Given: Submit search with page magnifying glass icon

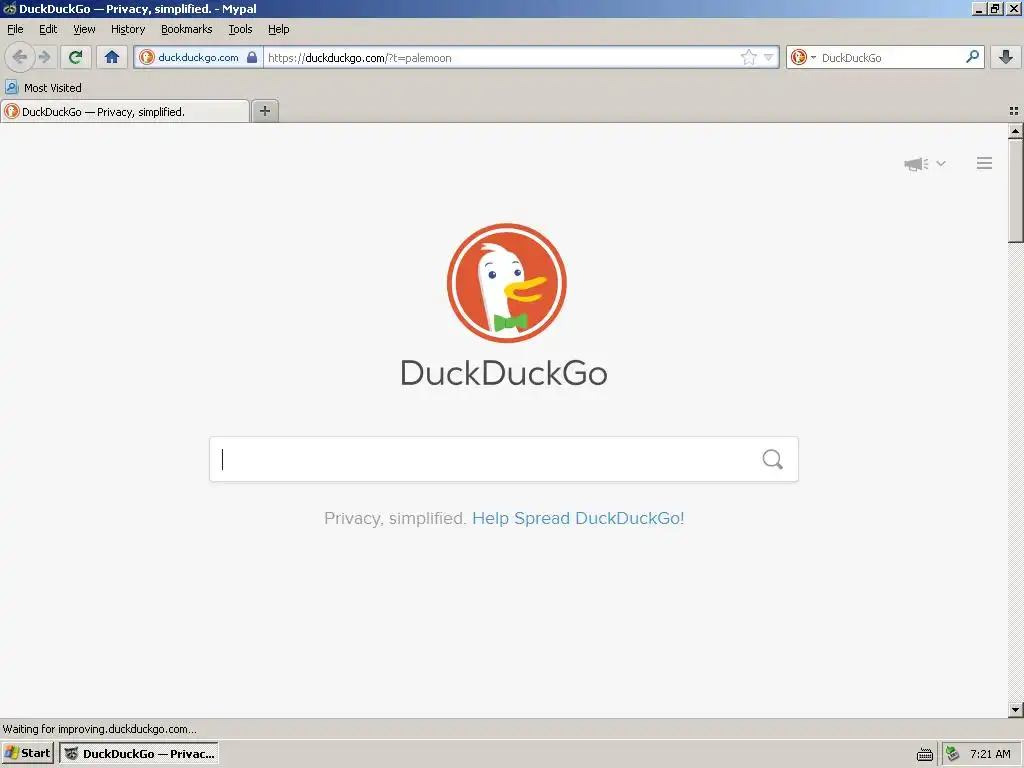Looking at the screenshot, I should (773, 459).
